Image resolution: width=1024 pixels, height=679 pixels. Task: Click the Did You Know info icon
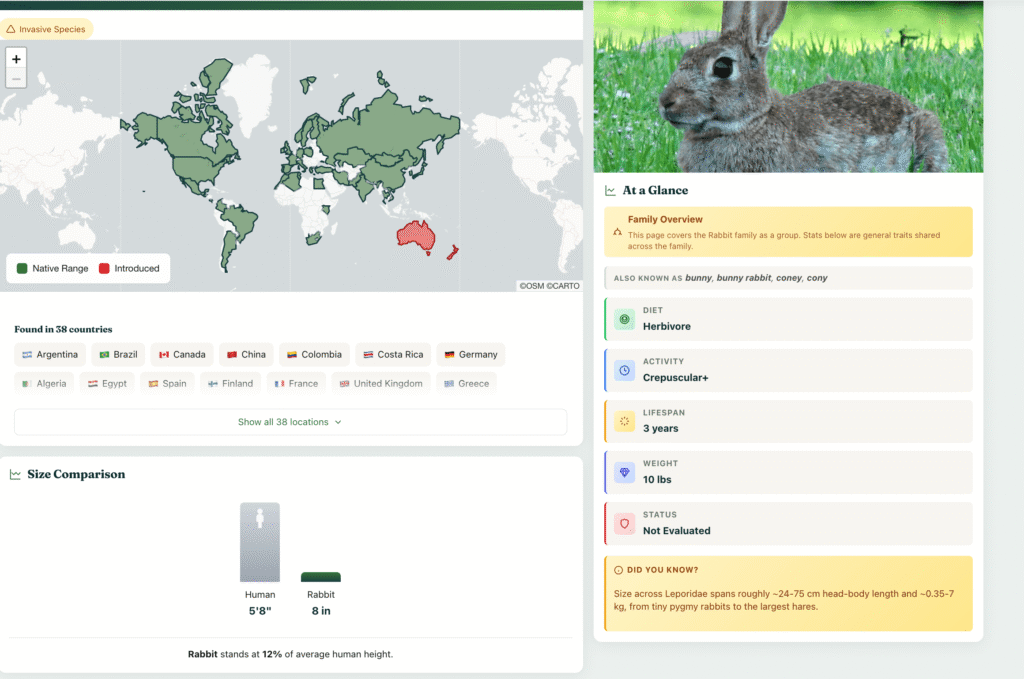coord(618,570)
